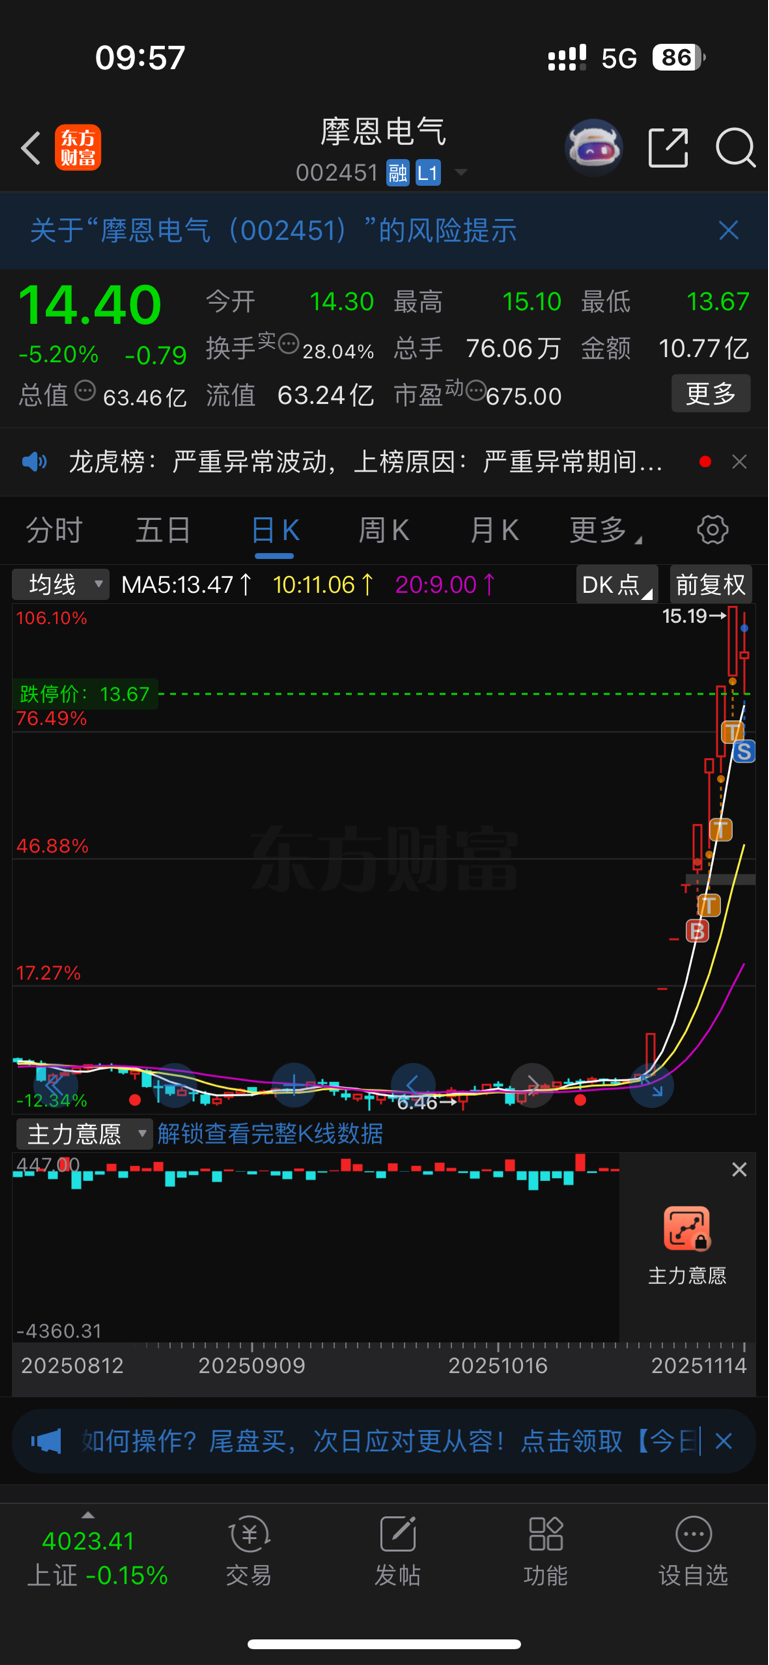This screenshot has height=1665, width=769.
Task: Tap the 更多 quote details button
Action: (x=711, y=393)
